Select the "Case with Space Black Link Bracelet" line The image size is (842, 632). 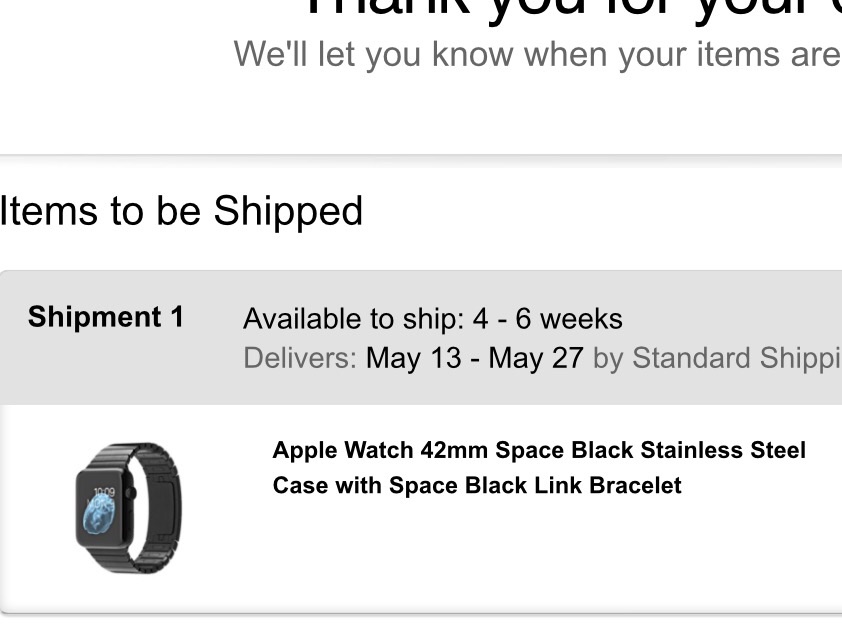click(x=477, y=485)
